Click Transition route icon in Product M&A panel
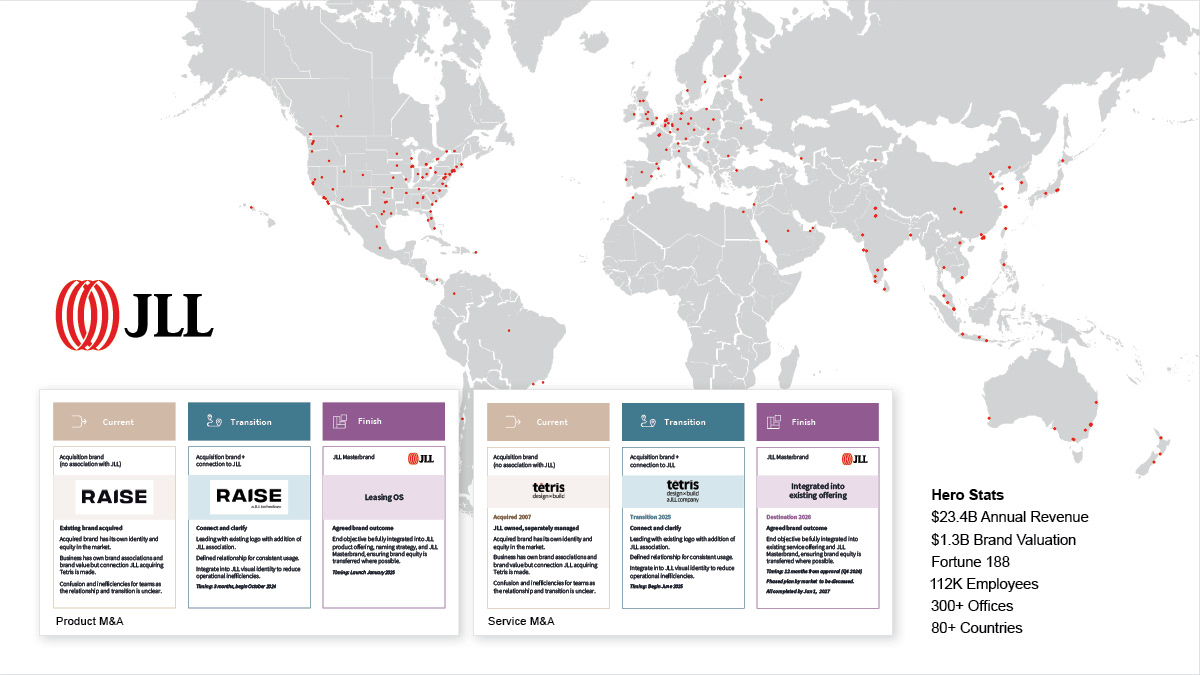The width and height of the screenshot is (1200, 675). tap(213, 422)
